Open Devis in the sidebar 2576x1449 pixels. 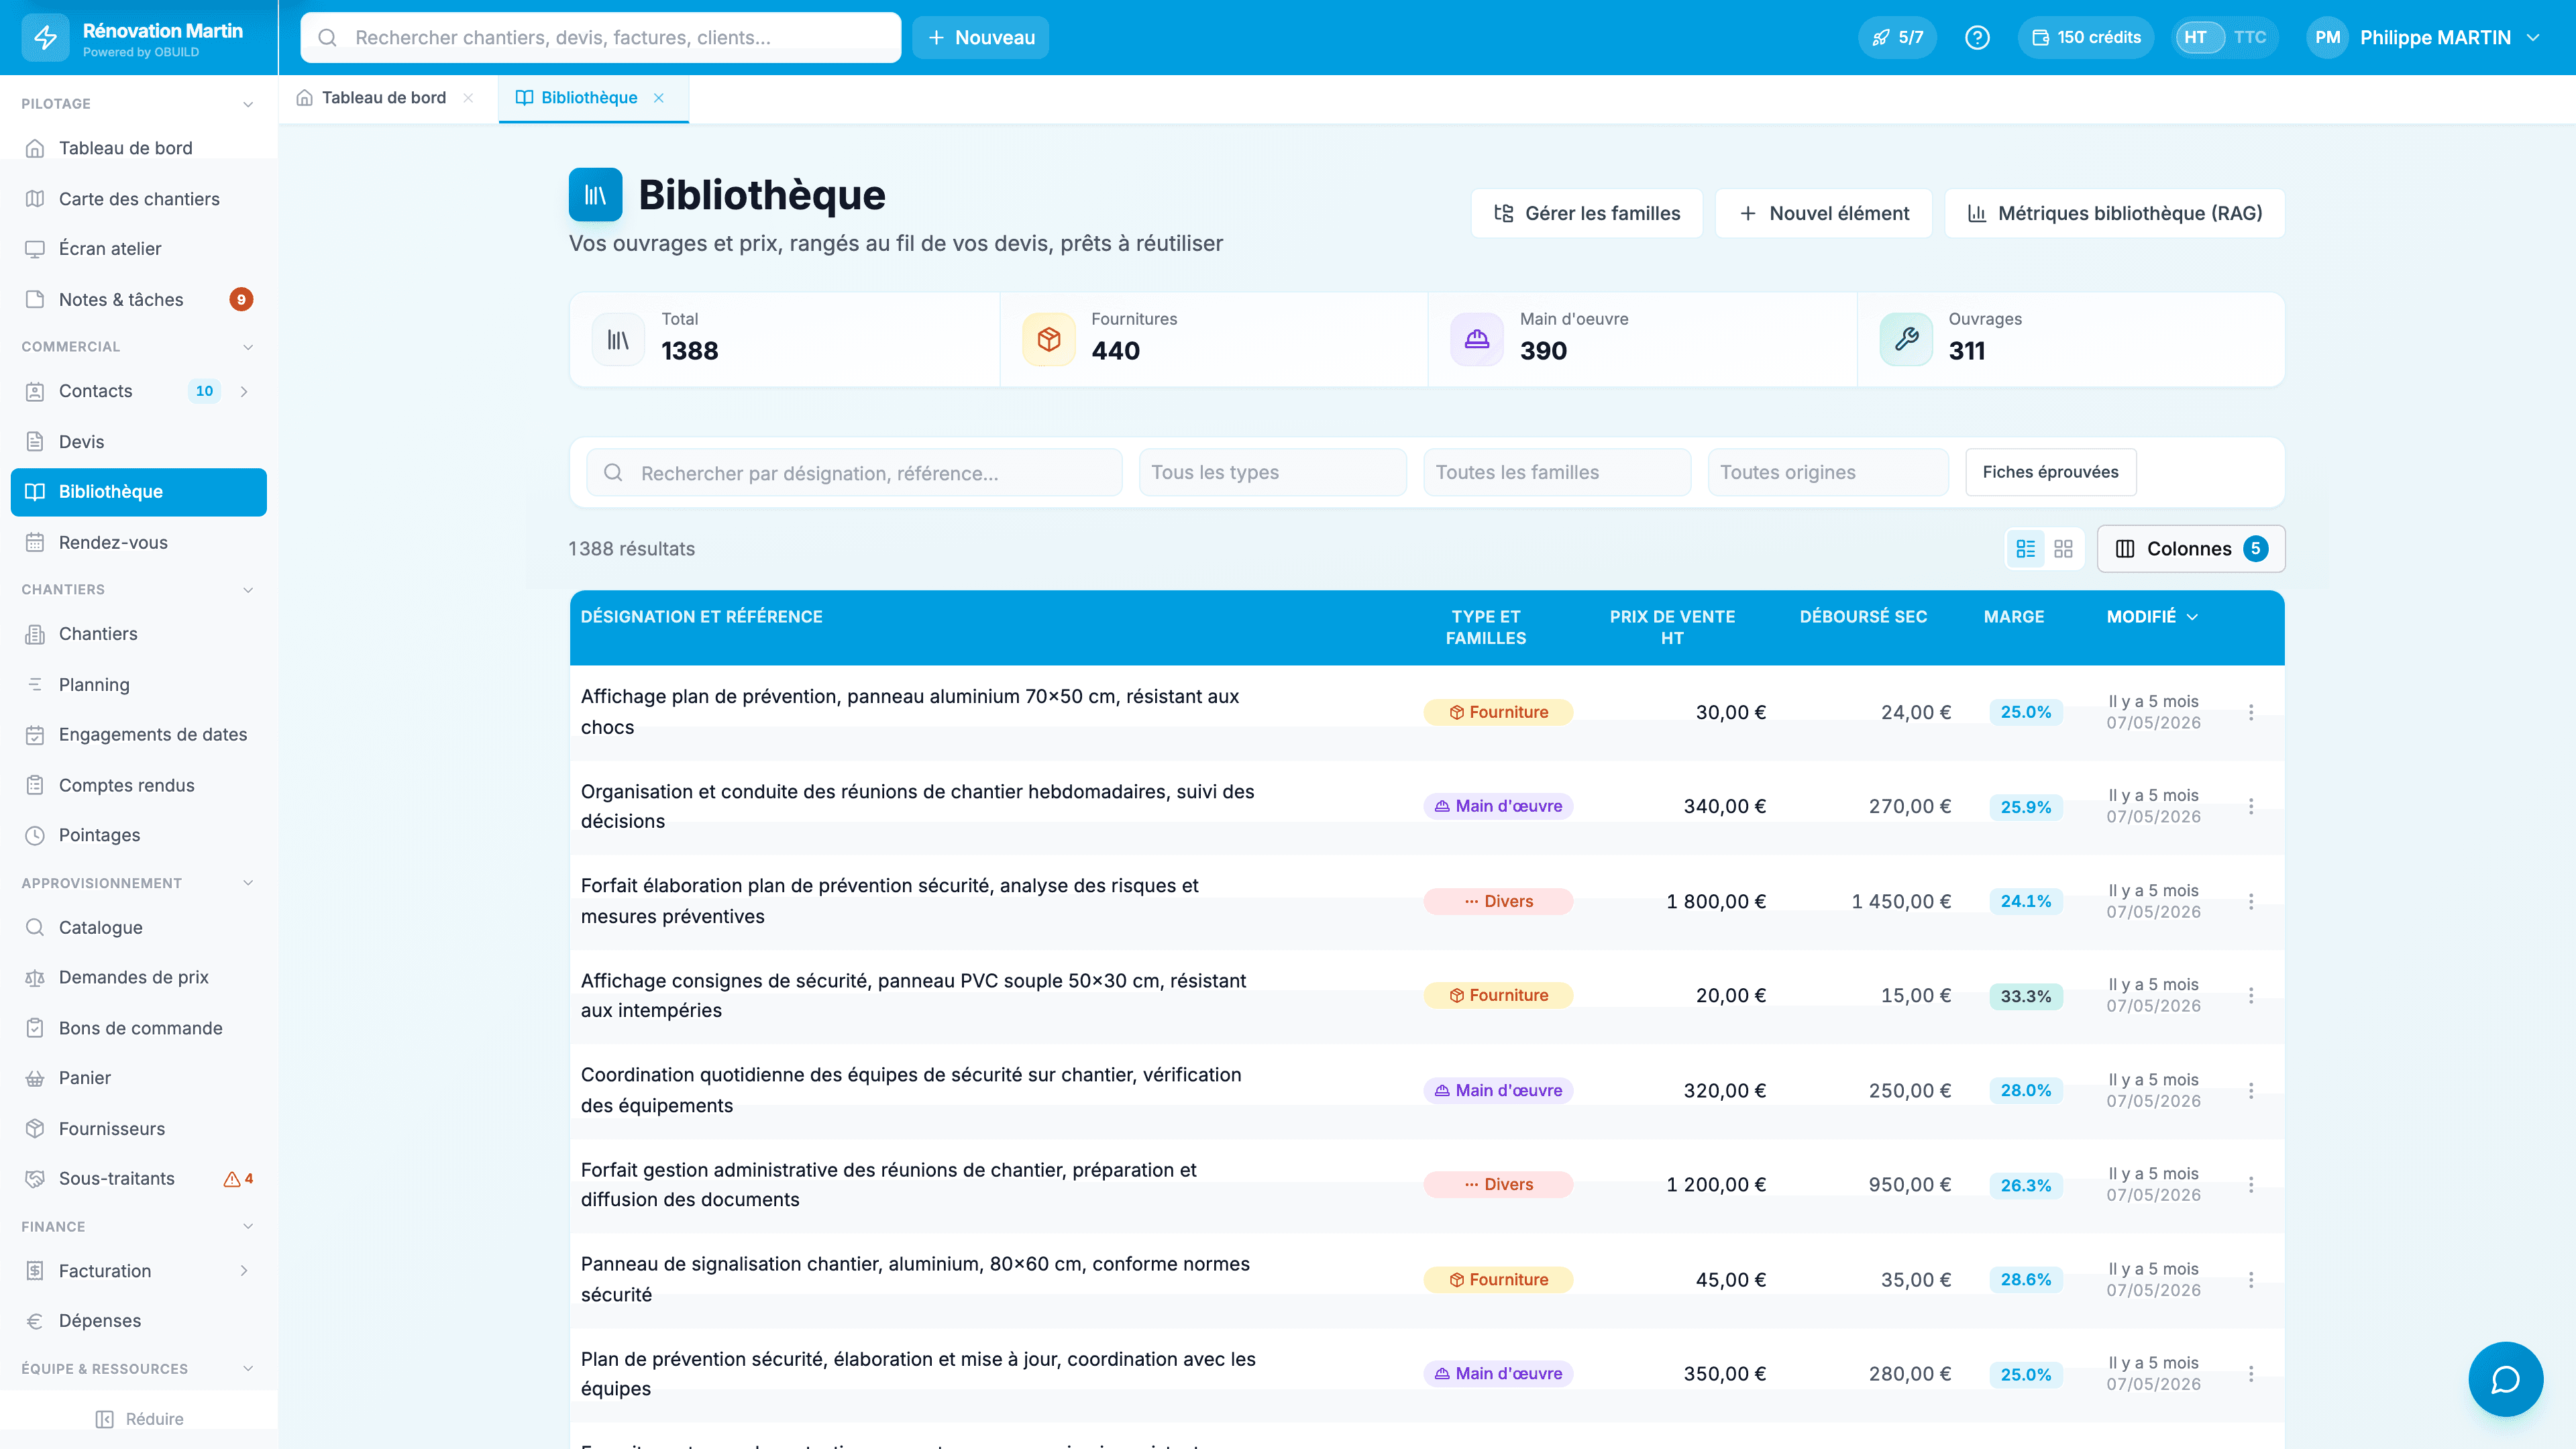138,441
